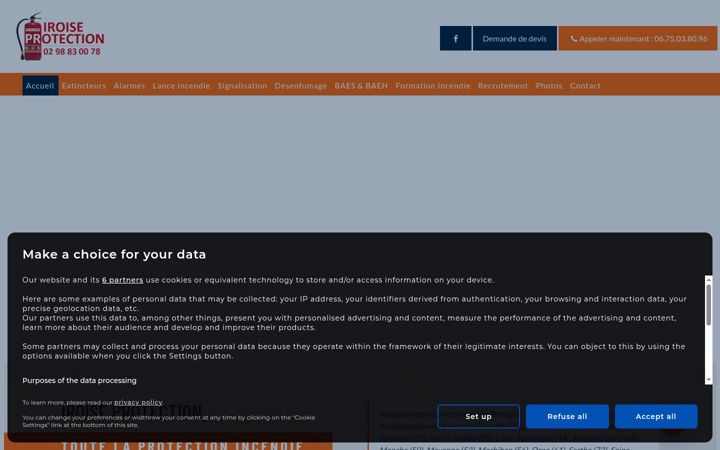720x450 pixels.
Task: Open the privacy policy link
Action: coord(138,402)
